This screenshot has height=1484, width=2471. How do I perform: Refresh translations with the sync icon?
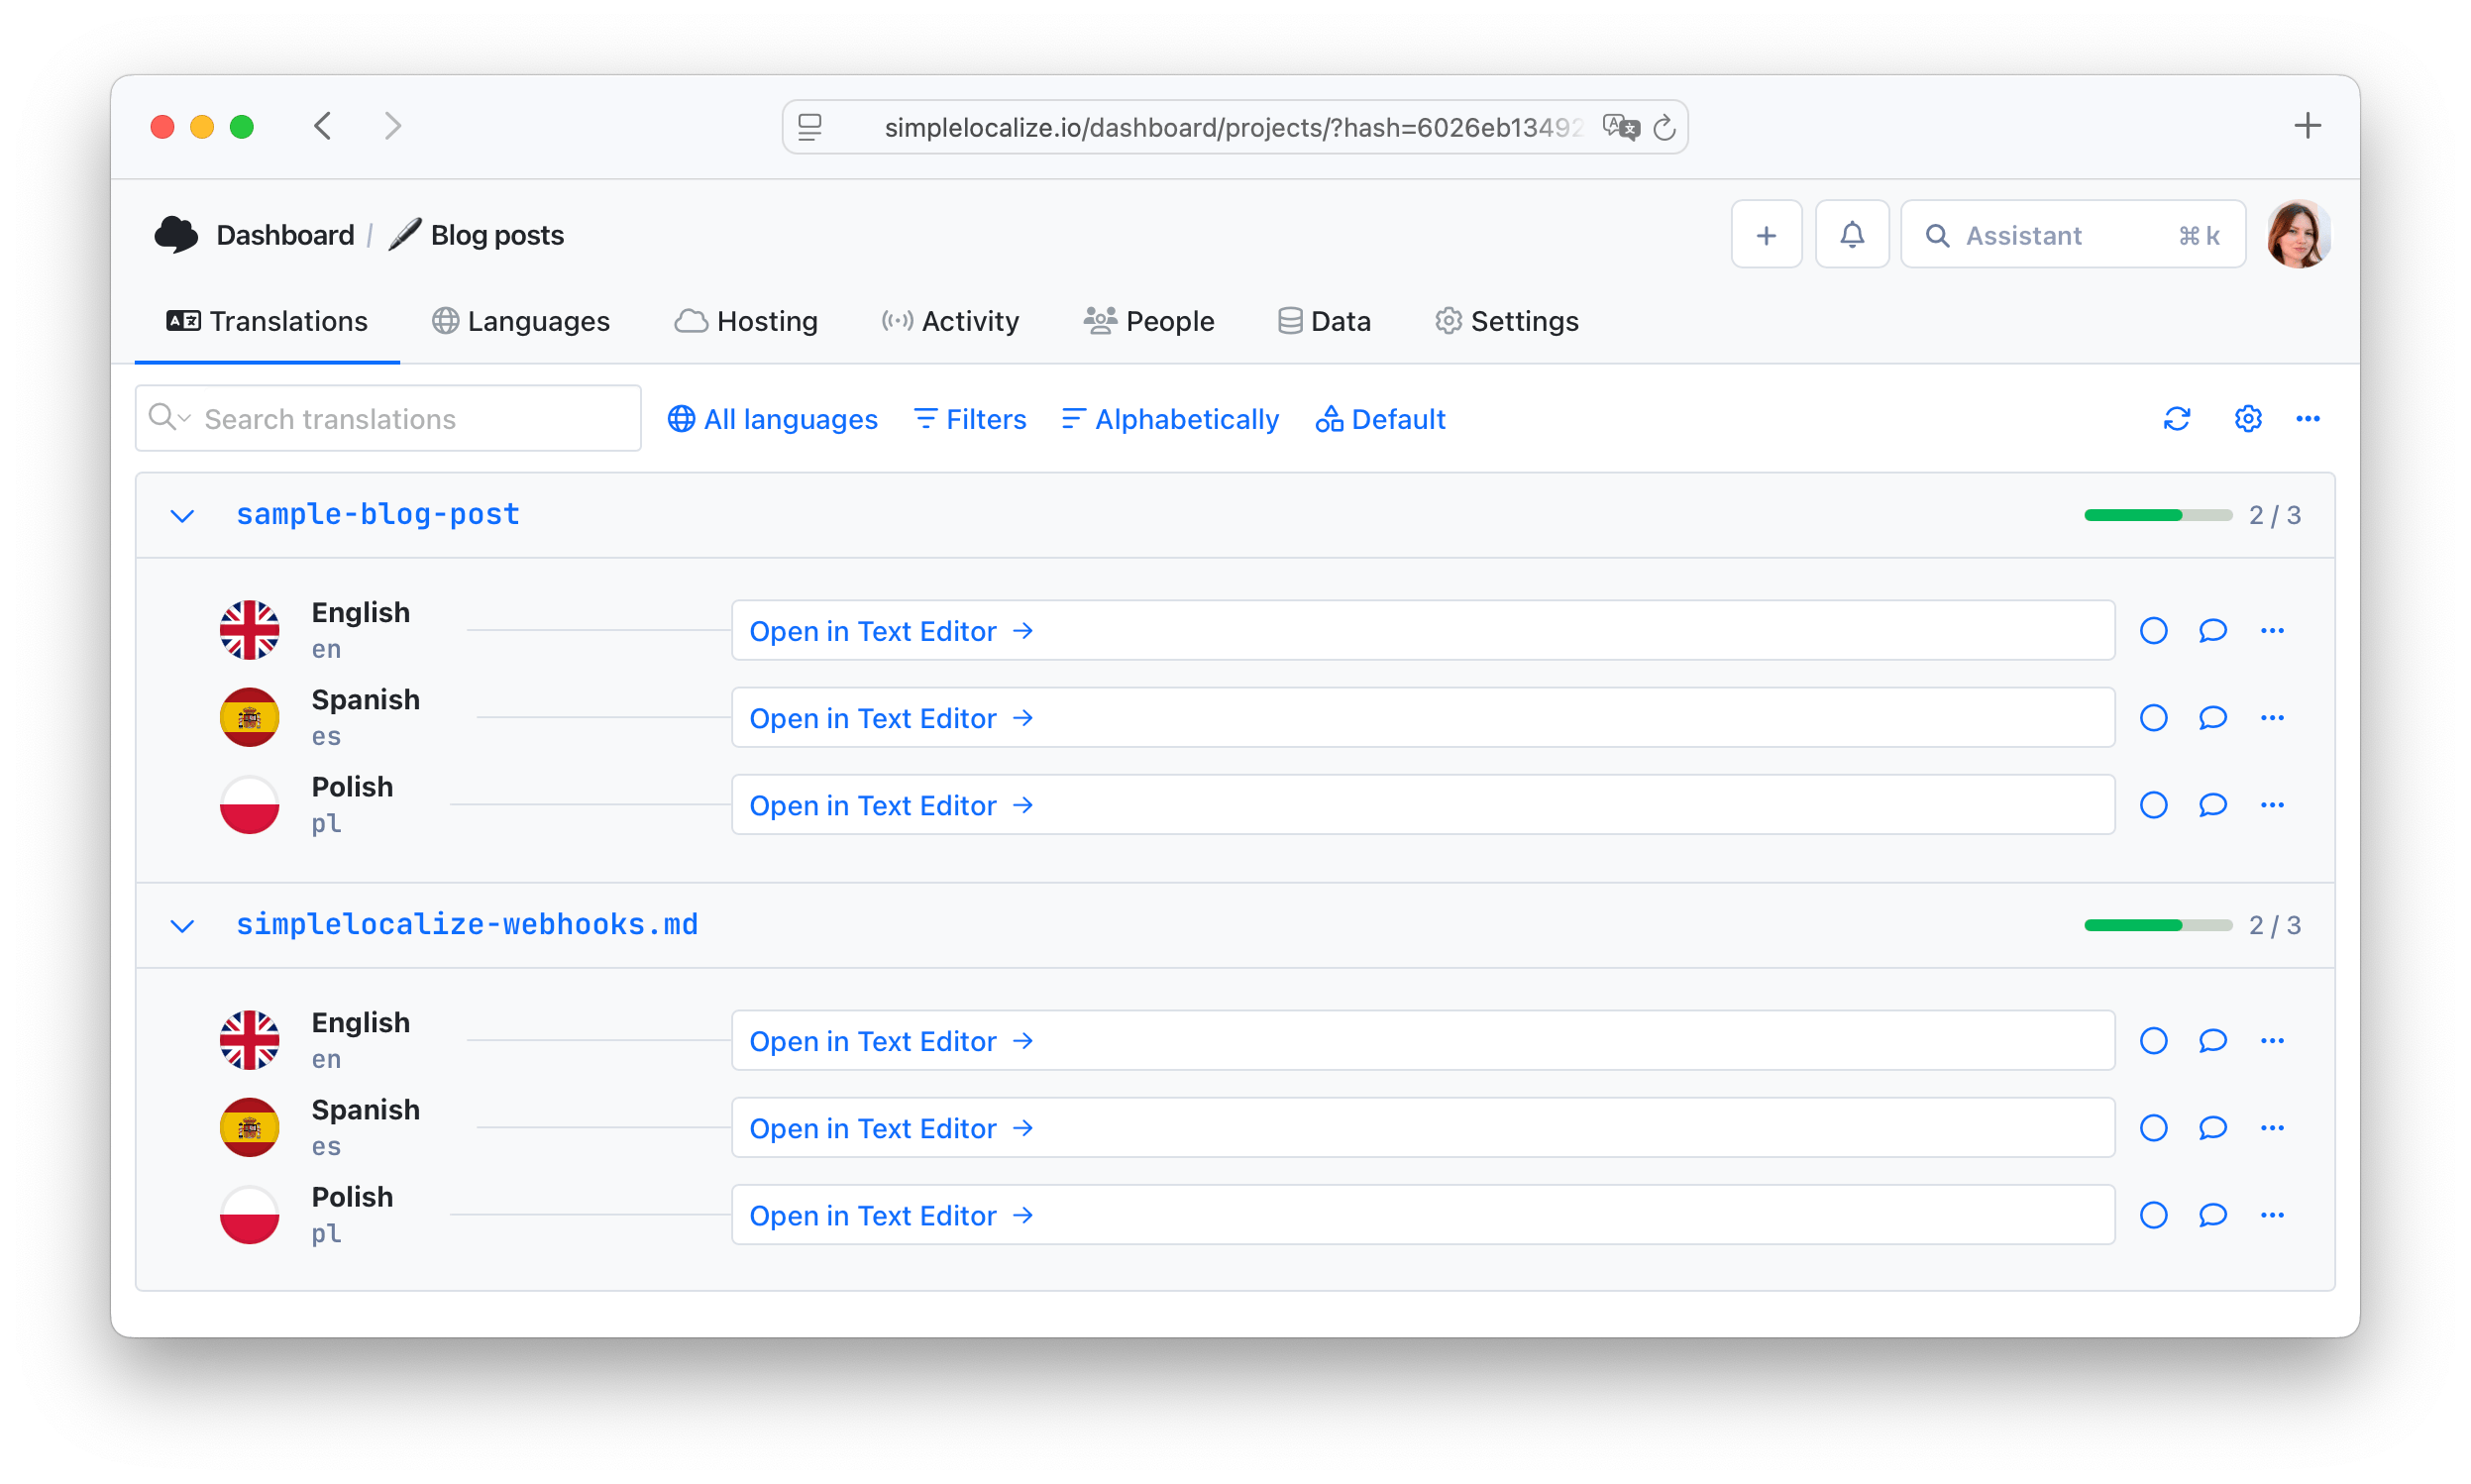coord(2176,419)
